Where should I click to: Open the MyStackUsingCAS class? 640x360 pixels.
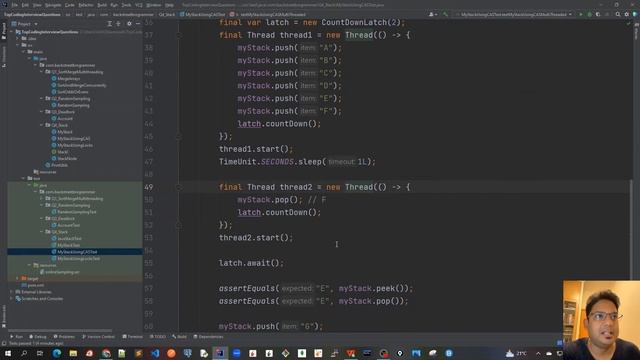click(71, 138)
